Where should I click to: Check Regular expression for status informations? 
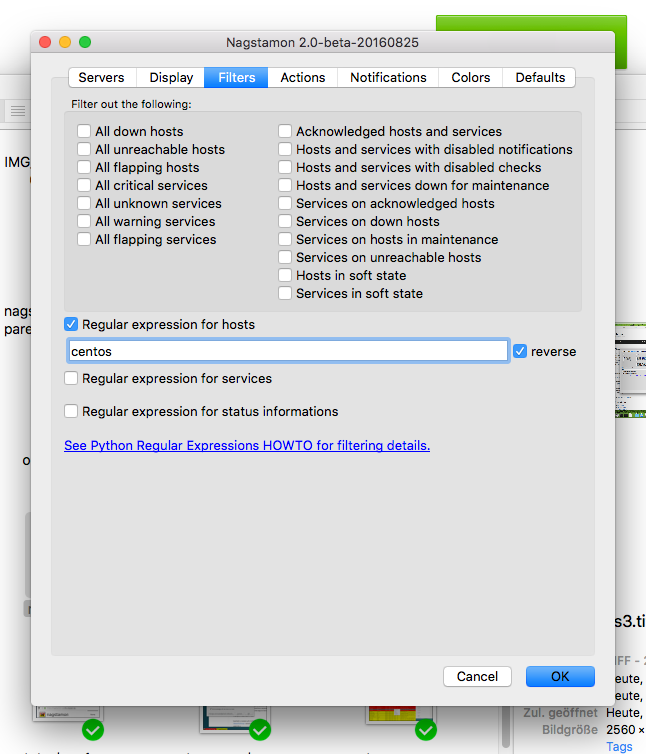click(x=71, y=411)
